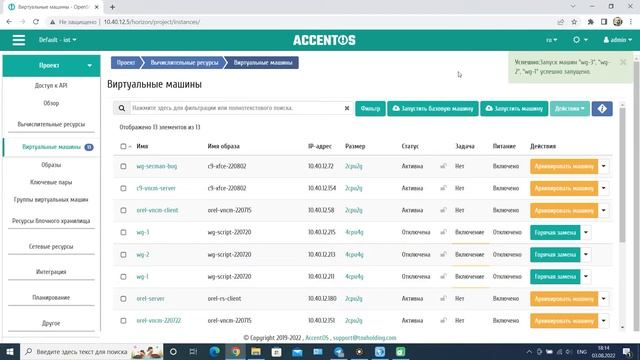The image size is (640, 360).
Task: Click the lock icon in orel-server row
Action: (443, 298)
